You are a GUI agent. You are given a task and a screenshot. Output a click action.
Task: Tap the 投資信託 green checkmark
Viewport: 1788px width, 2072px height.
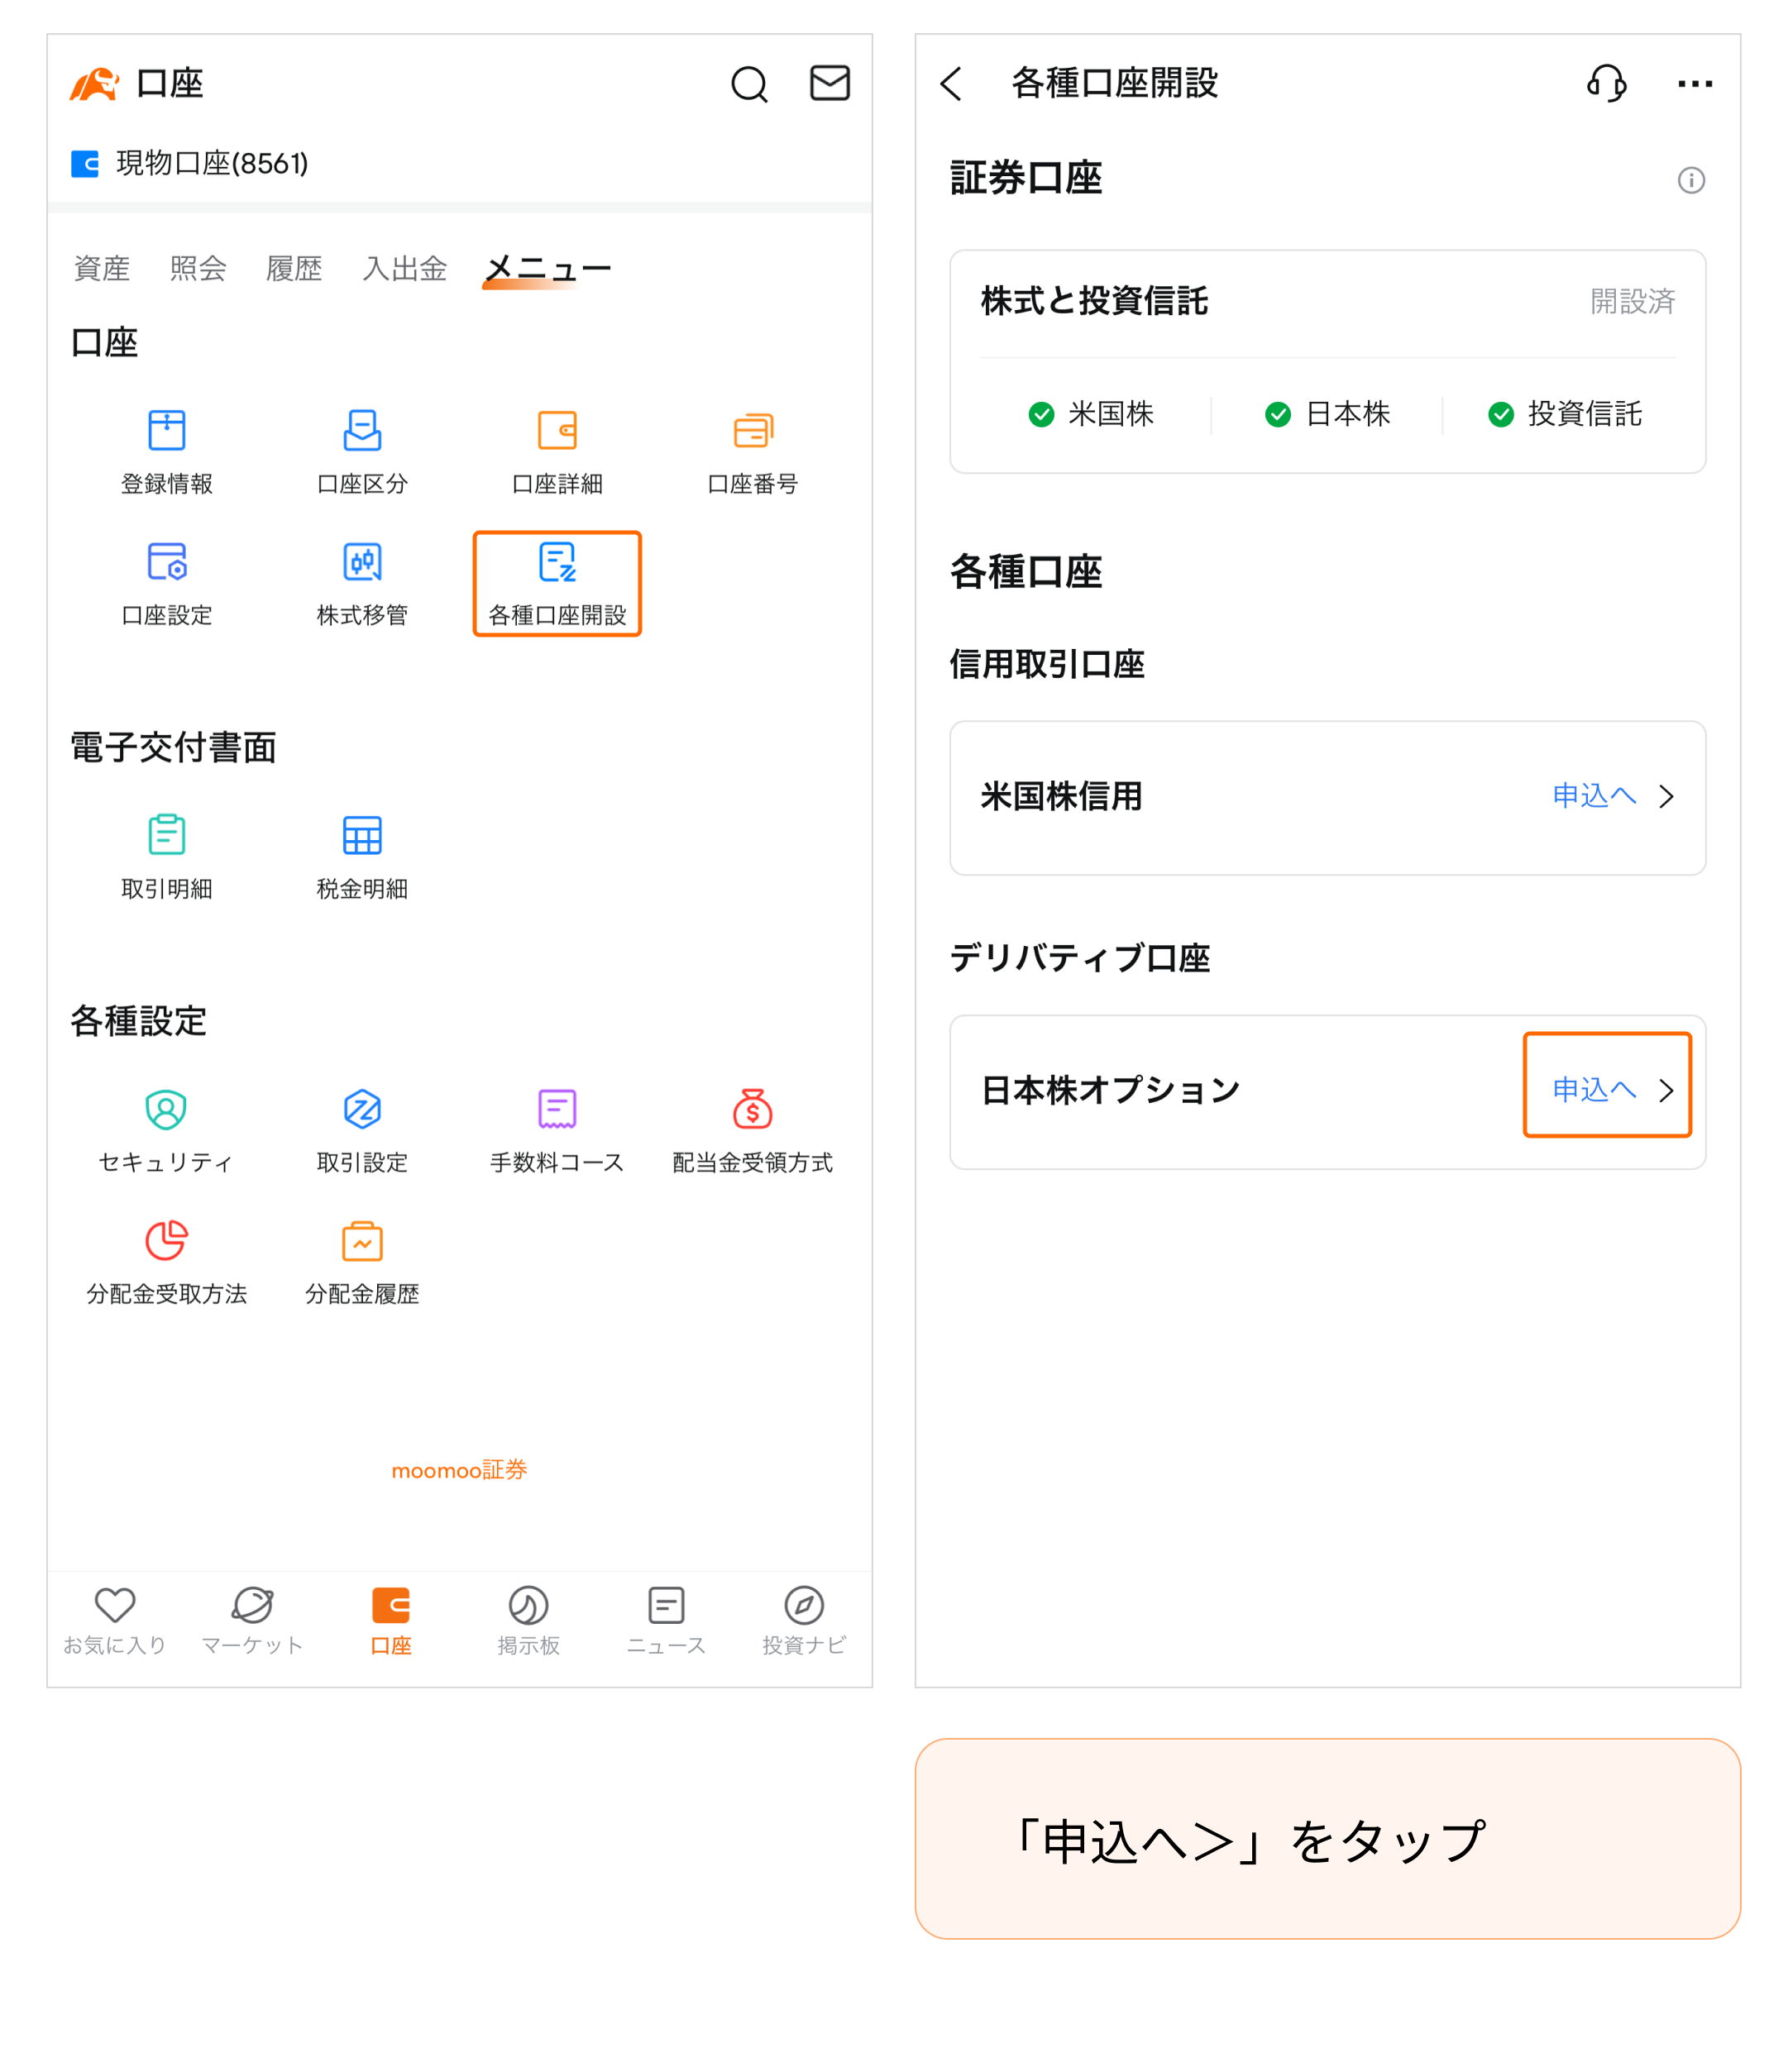(1500, 414)
